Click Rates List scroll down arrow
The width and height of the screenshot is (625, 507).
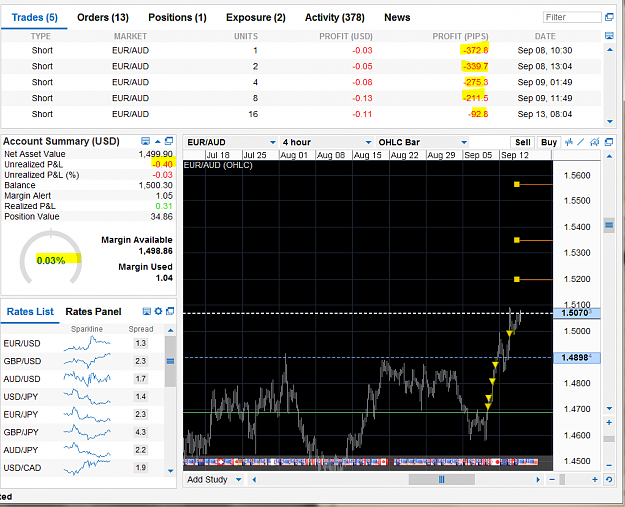(171, 471)
